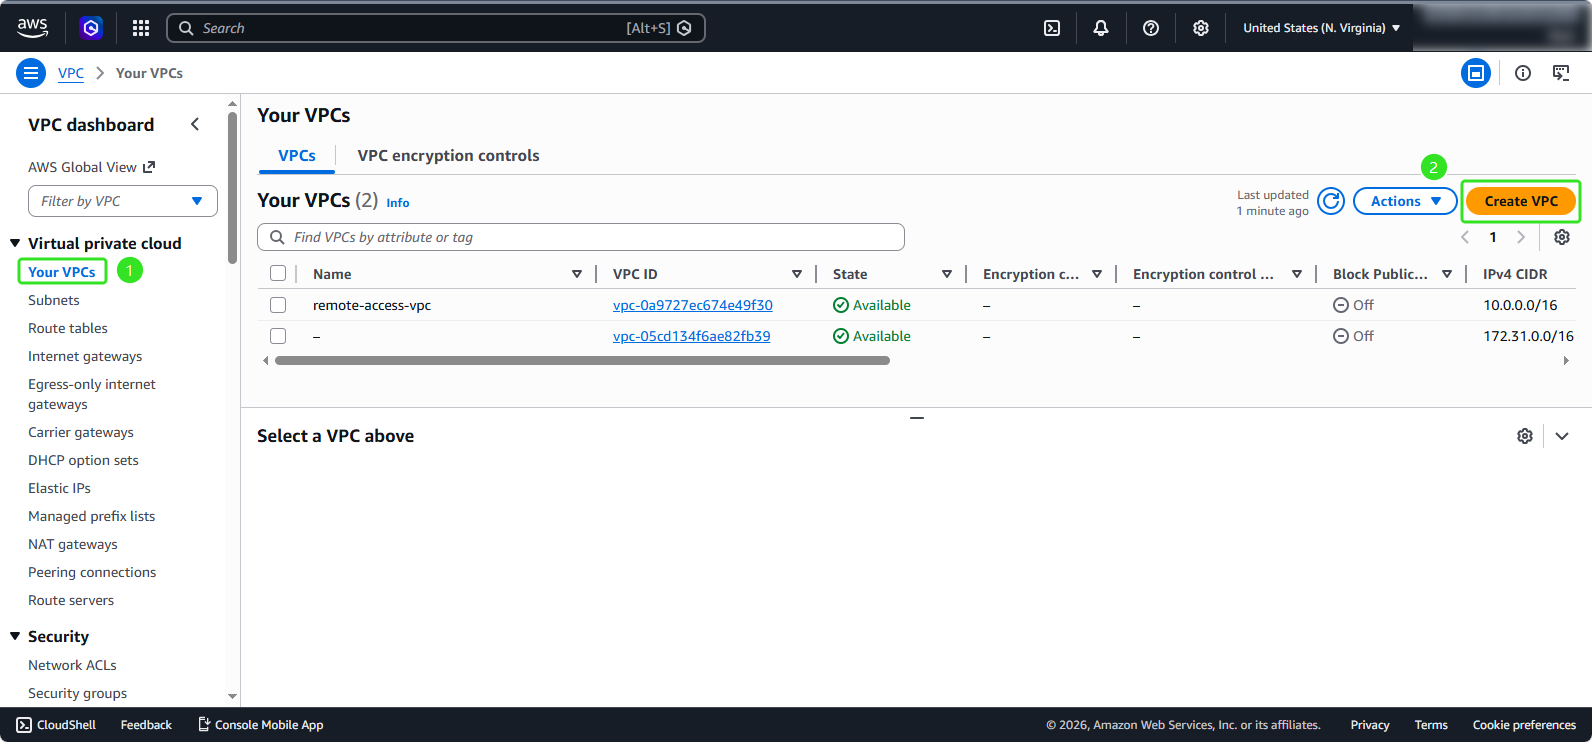Open the vpc-0a9727ec674e49f30 link
The width and height of the screenshot is (1592, 742).
click(693, 305)
